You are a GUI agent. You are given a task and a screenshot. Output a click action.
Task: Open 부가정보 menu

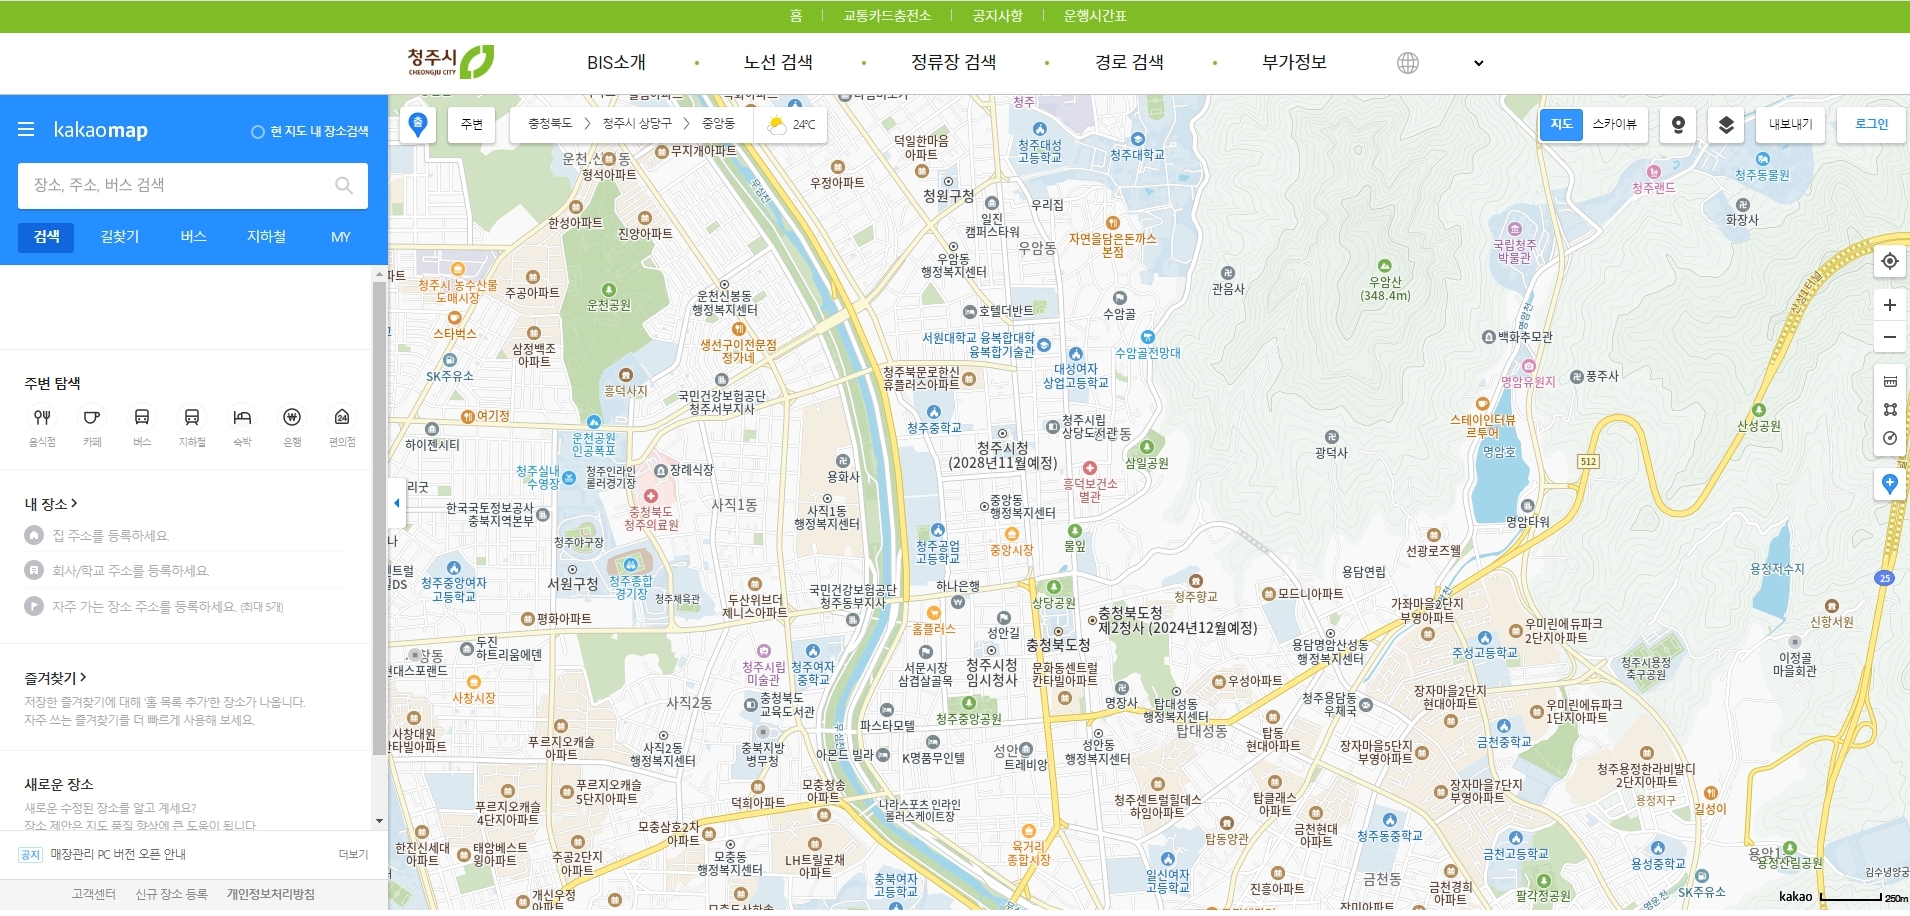pyautogui.click(x=1294, y=62)
